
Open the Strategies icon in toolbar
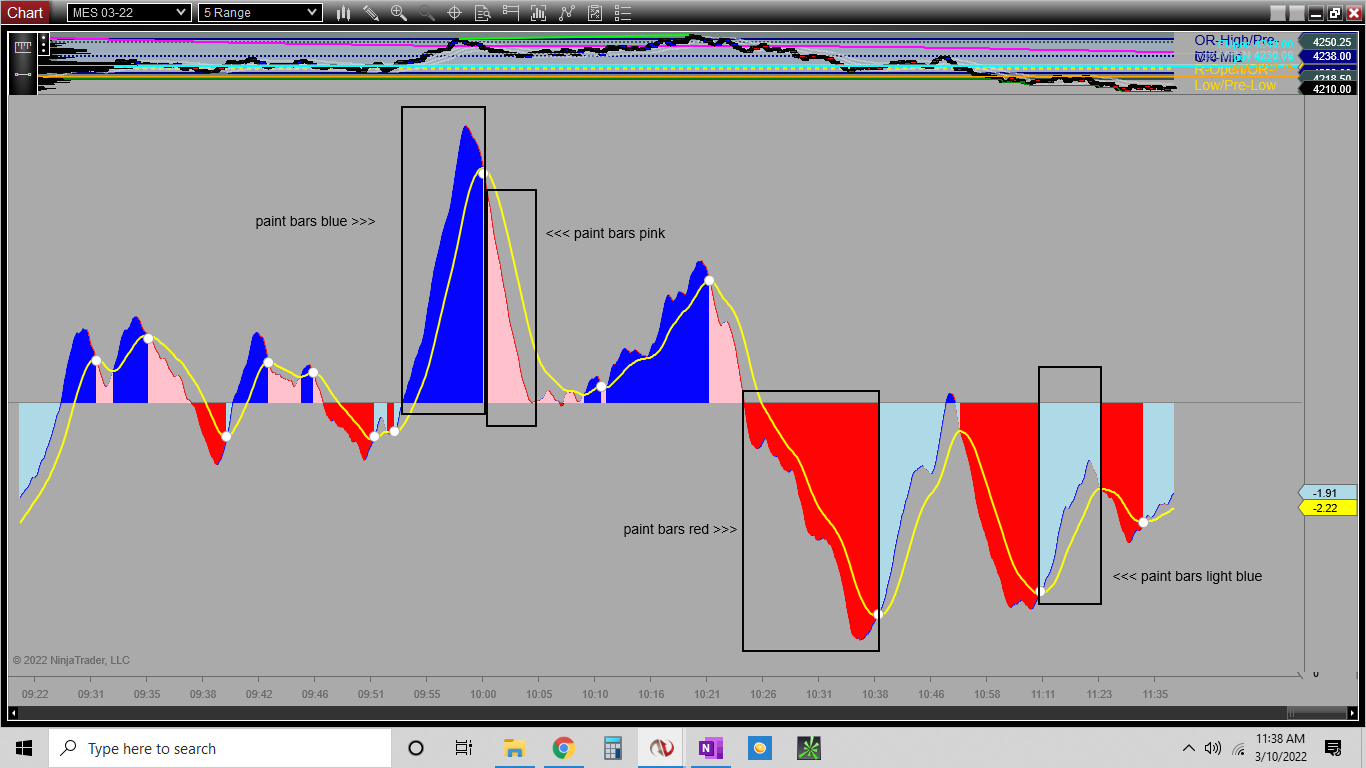[x=595, y=13]
